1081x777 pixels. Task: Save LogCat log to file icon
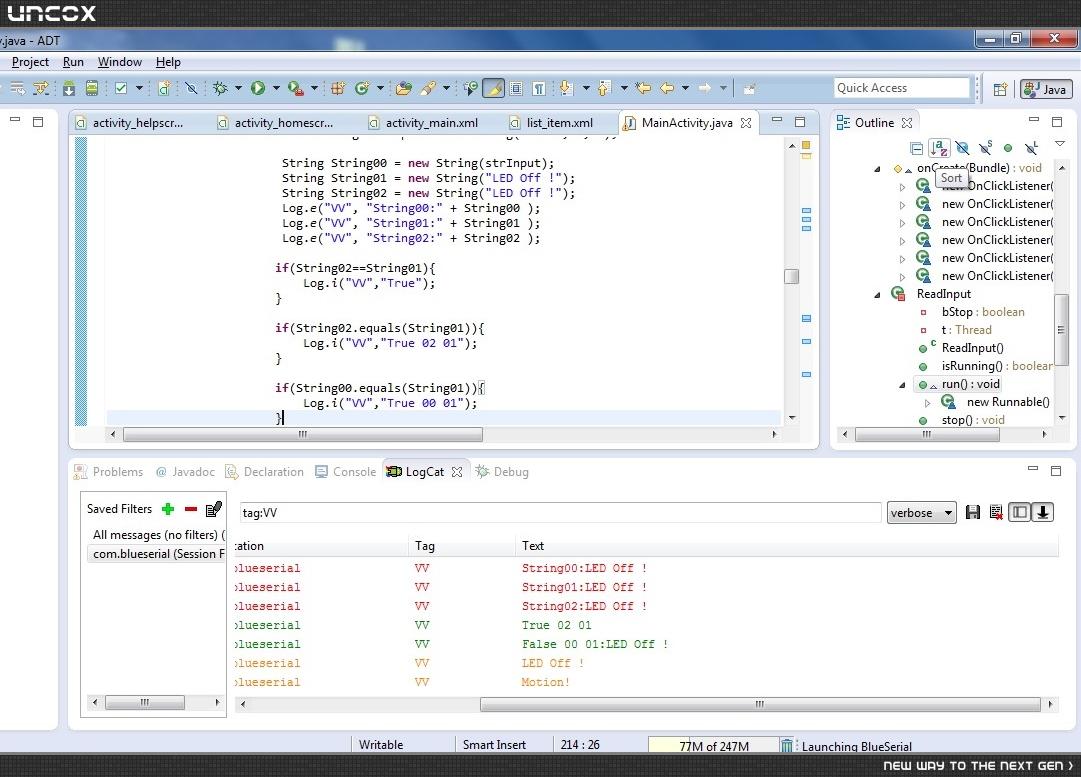point(973,512)
